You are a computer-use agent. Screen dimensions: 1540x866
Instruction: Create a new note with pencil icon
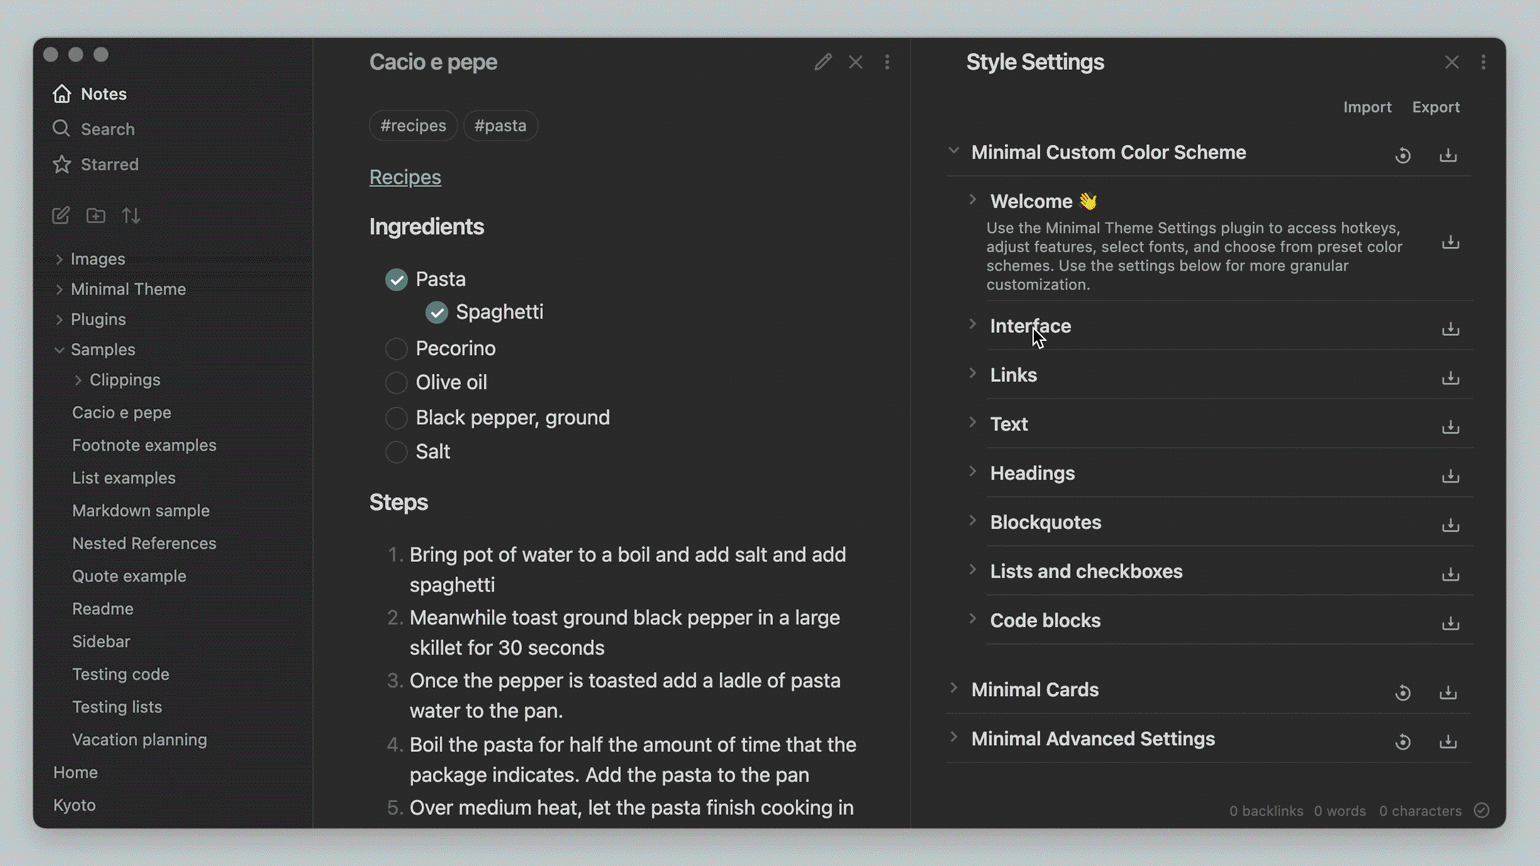[x=61, y=215]
